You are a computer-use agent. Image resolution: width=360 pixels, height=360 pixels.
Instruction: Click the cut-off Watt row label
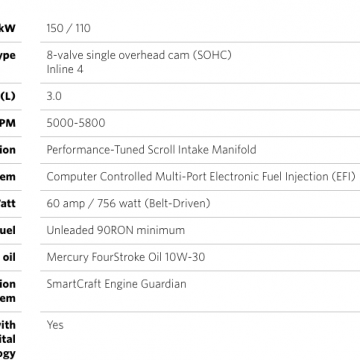tap(8, 203)
